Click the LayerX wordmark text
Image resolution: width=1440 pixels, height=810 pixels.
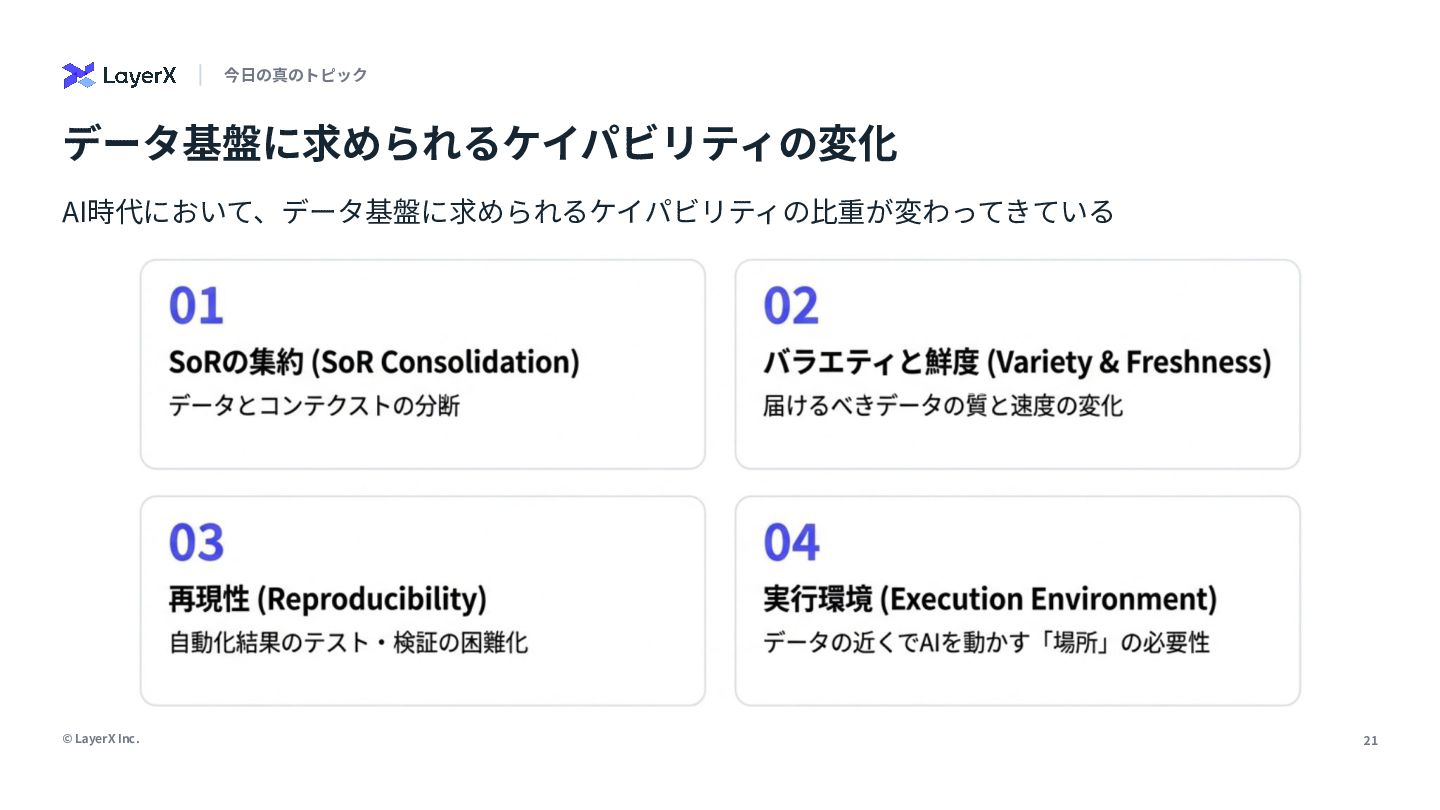click(x=139, y=76)
